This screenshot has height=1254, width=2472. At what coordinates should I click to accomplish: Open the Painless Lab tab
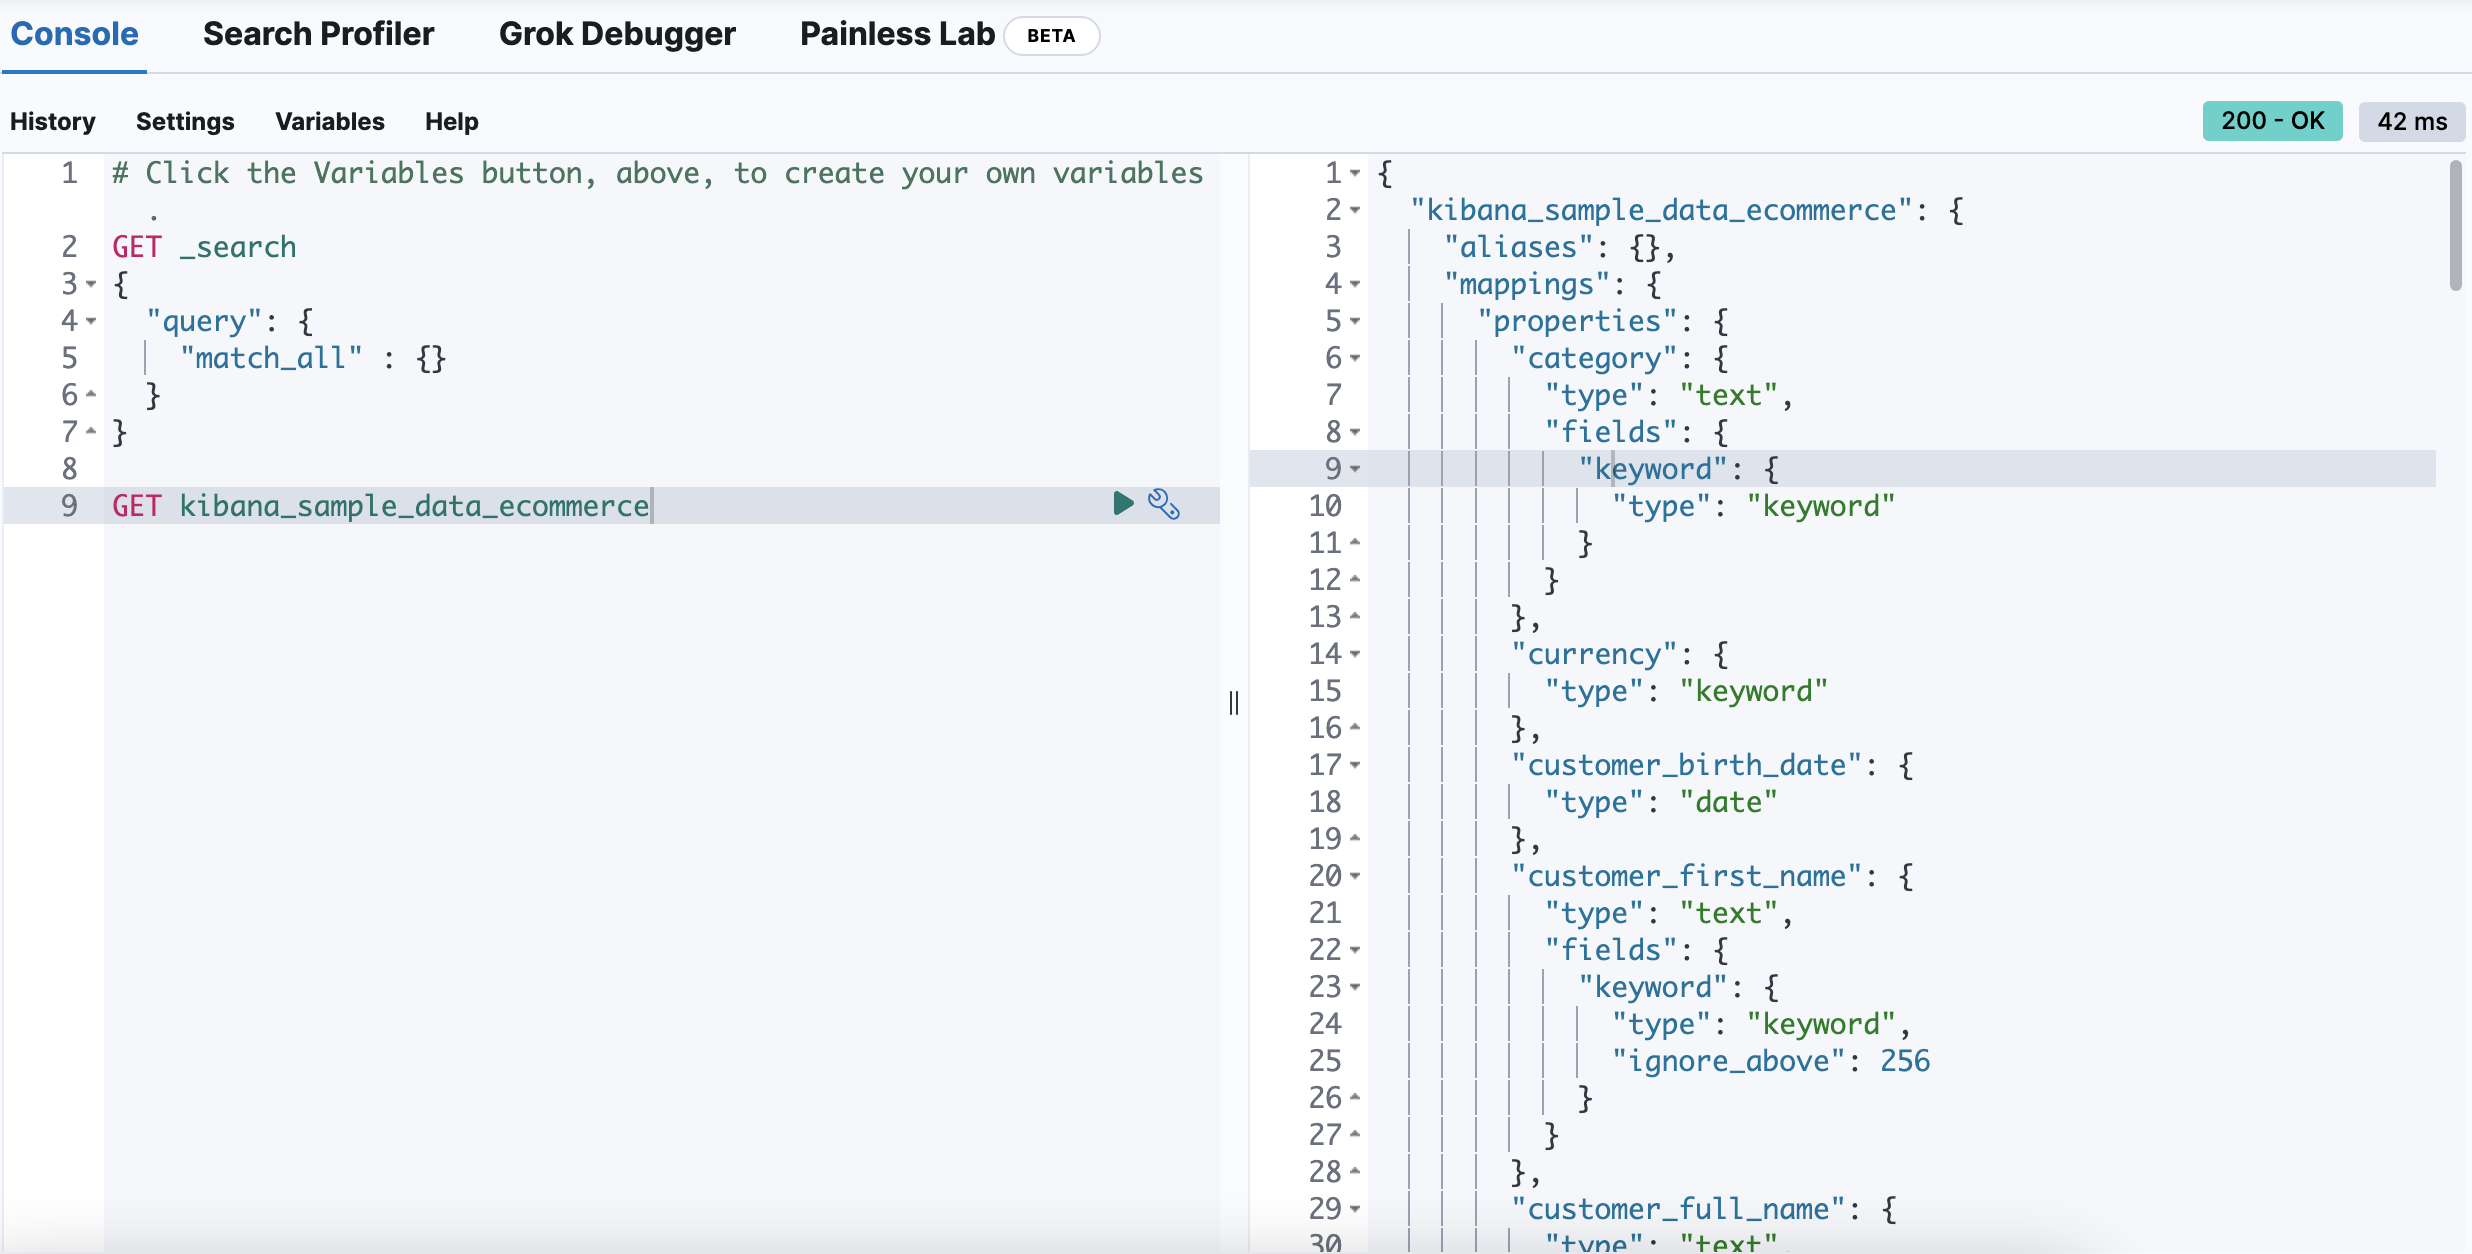(897, 34)
